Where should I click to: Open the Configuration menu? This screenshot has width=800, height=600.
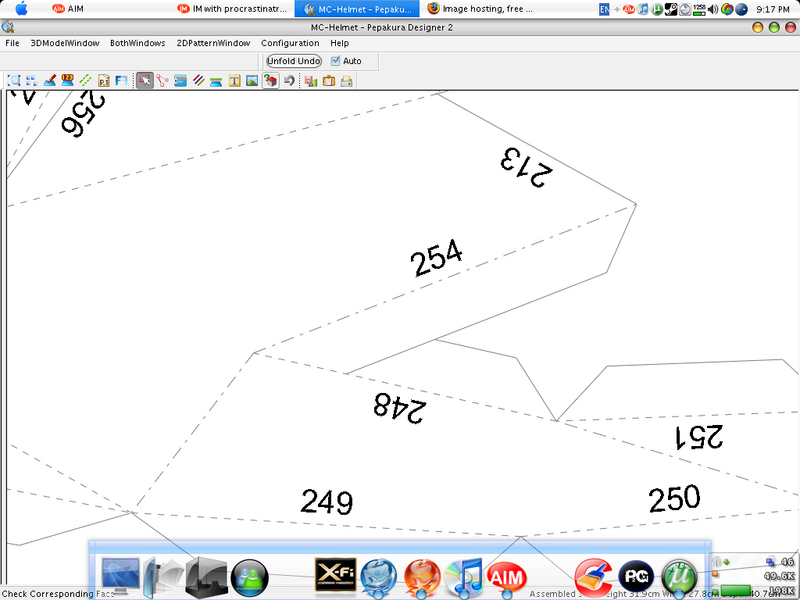290,43
